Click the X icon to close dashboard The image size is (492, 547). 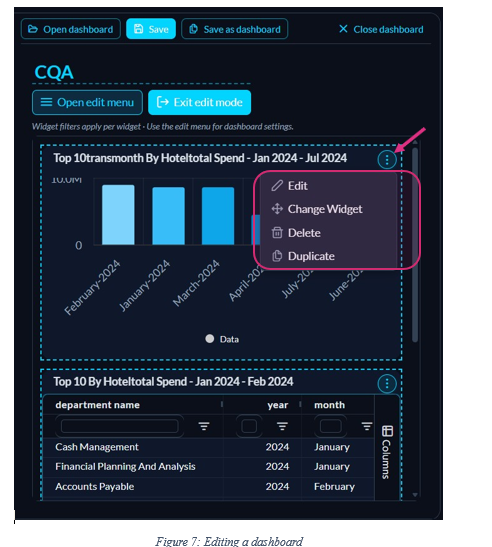(x=343, y=29)
